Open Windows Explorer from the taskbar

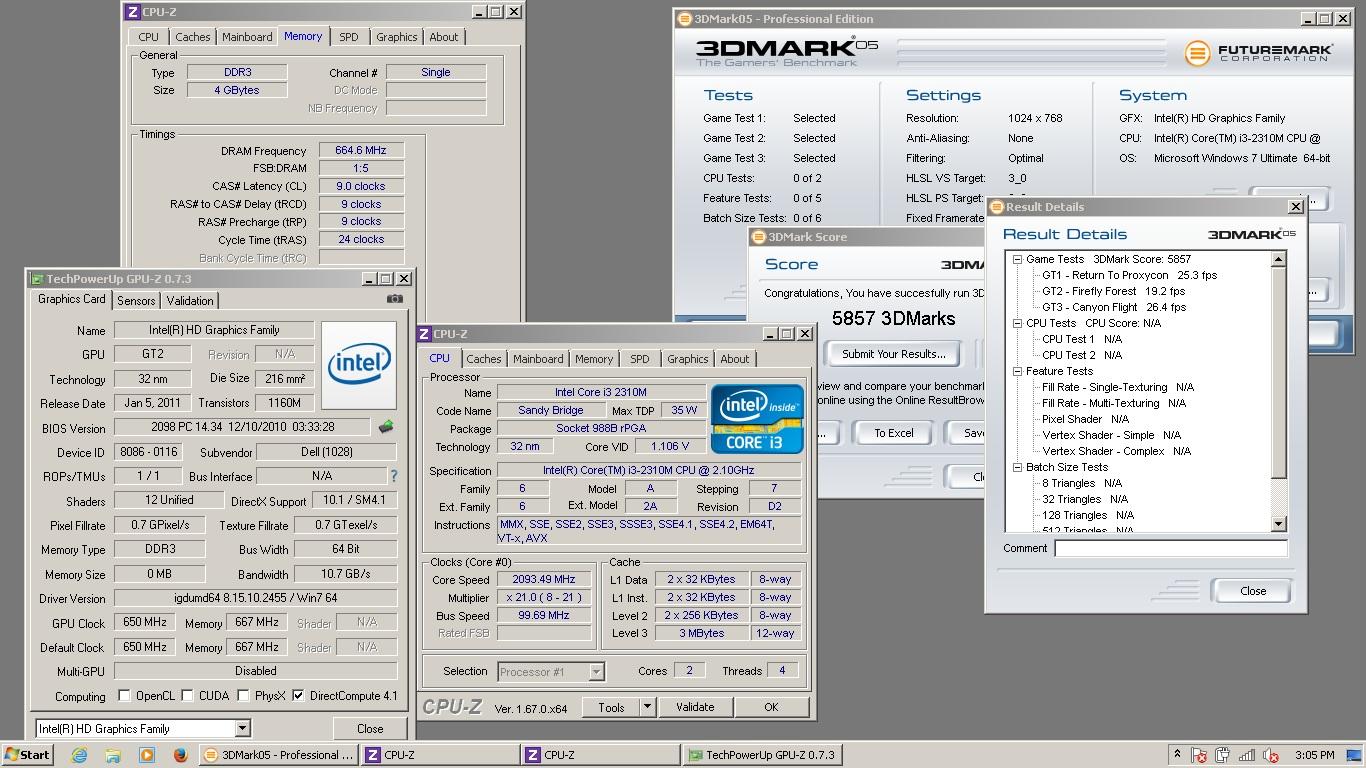[113, 755]
